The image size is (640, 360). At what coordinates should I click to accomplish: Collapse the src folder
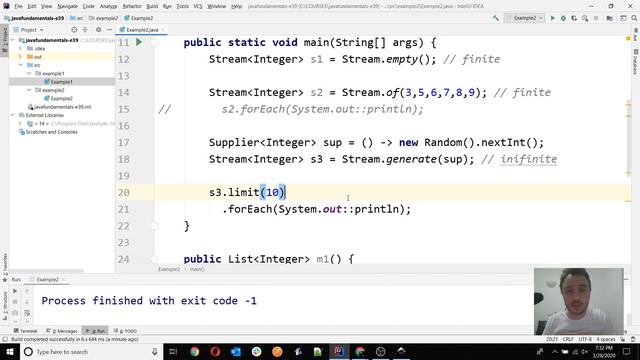click(20, 65)
